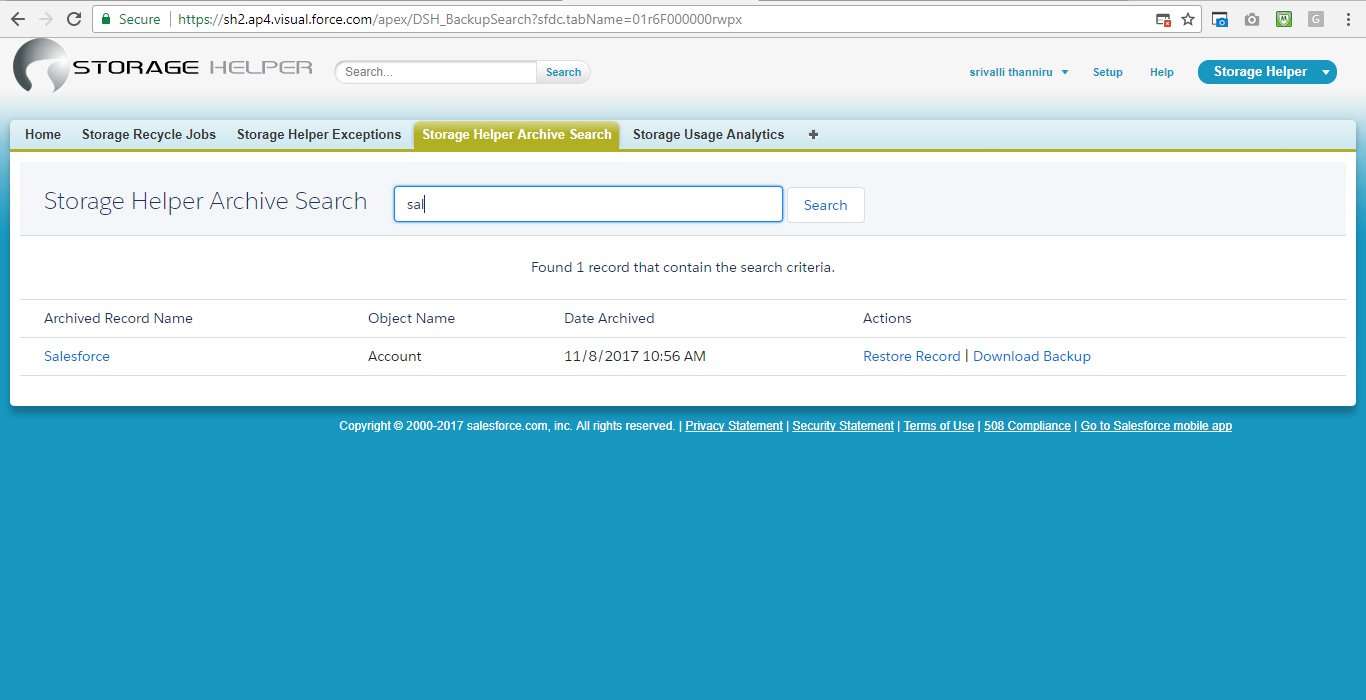Open the Salesforce archived record link

[77, 356]
